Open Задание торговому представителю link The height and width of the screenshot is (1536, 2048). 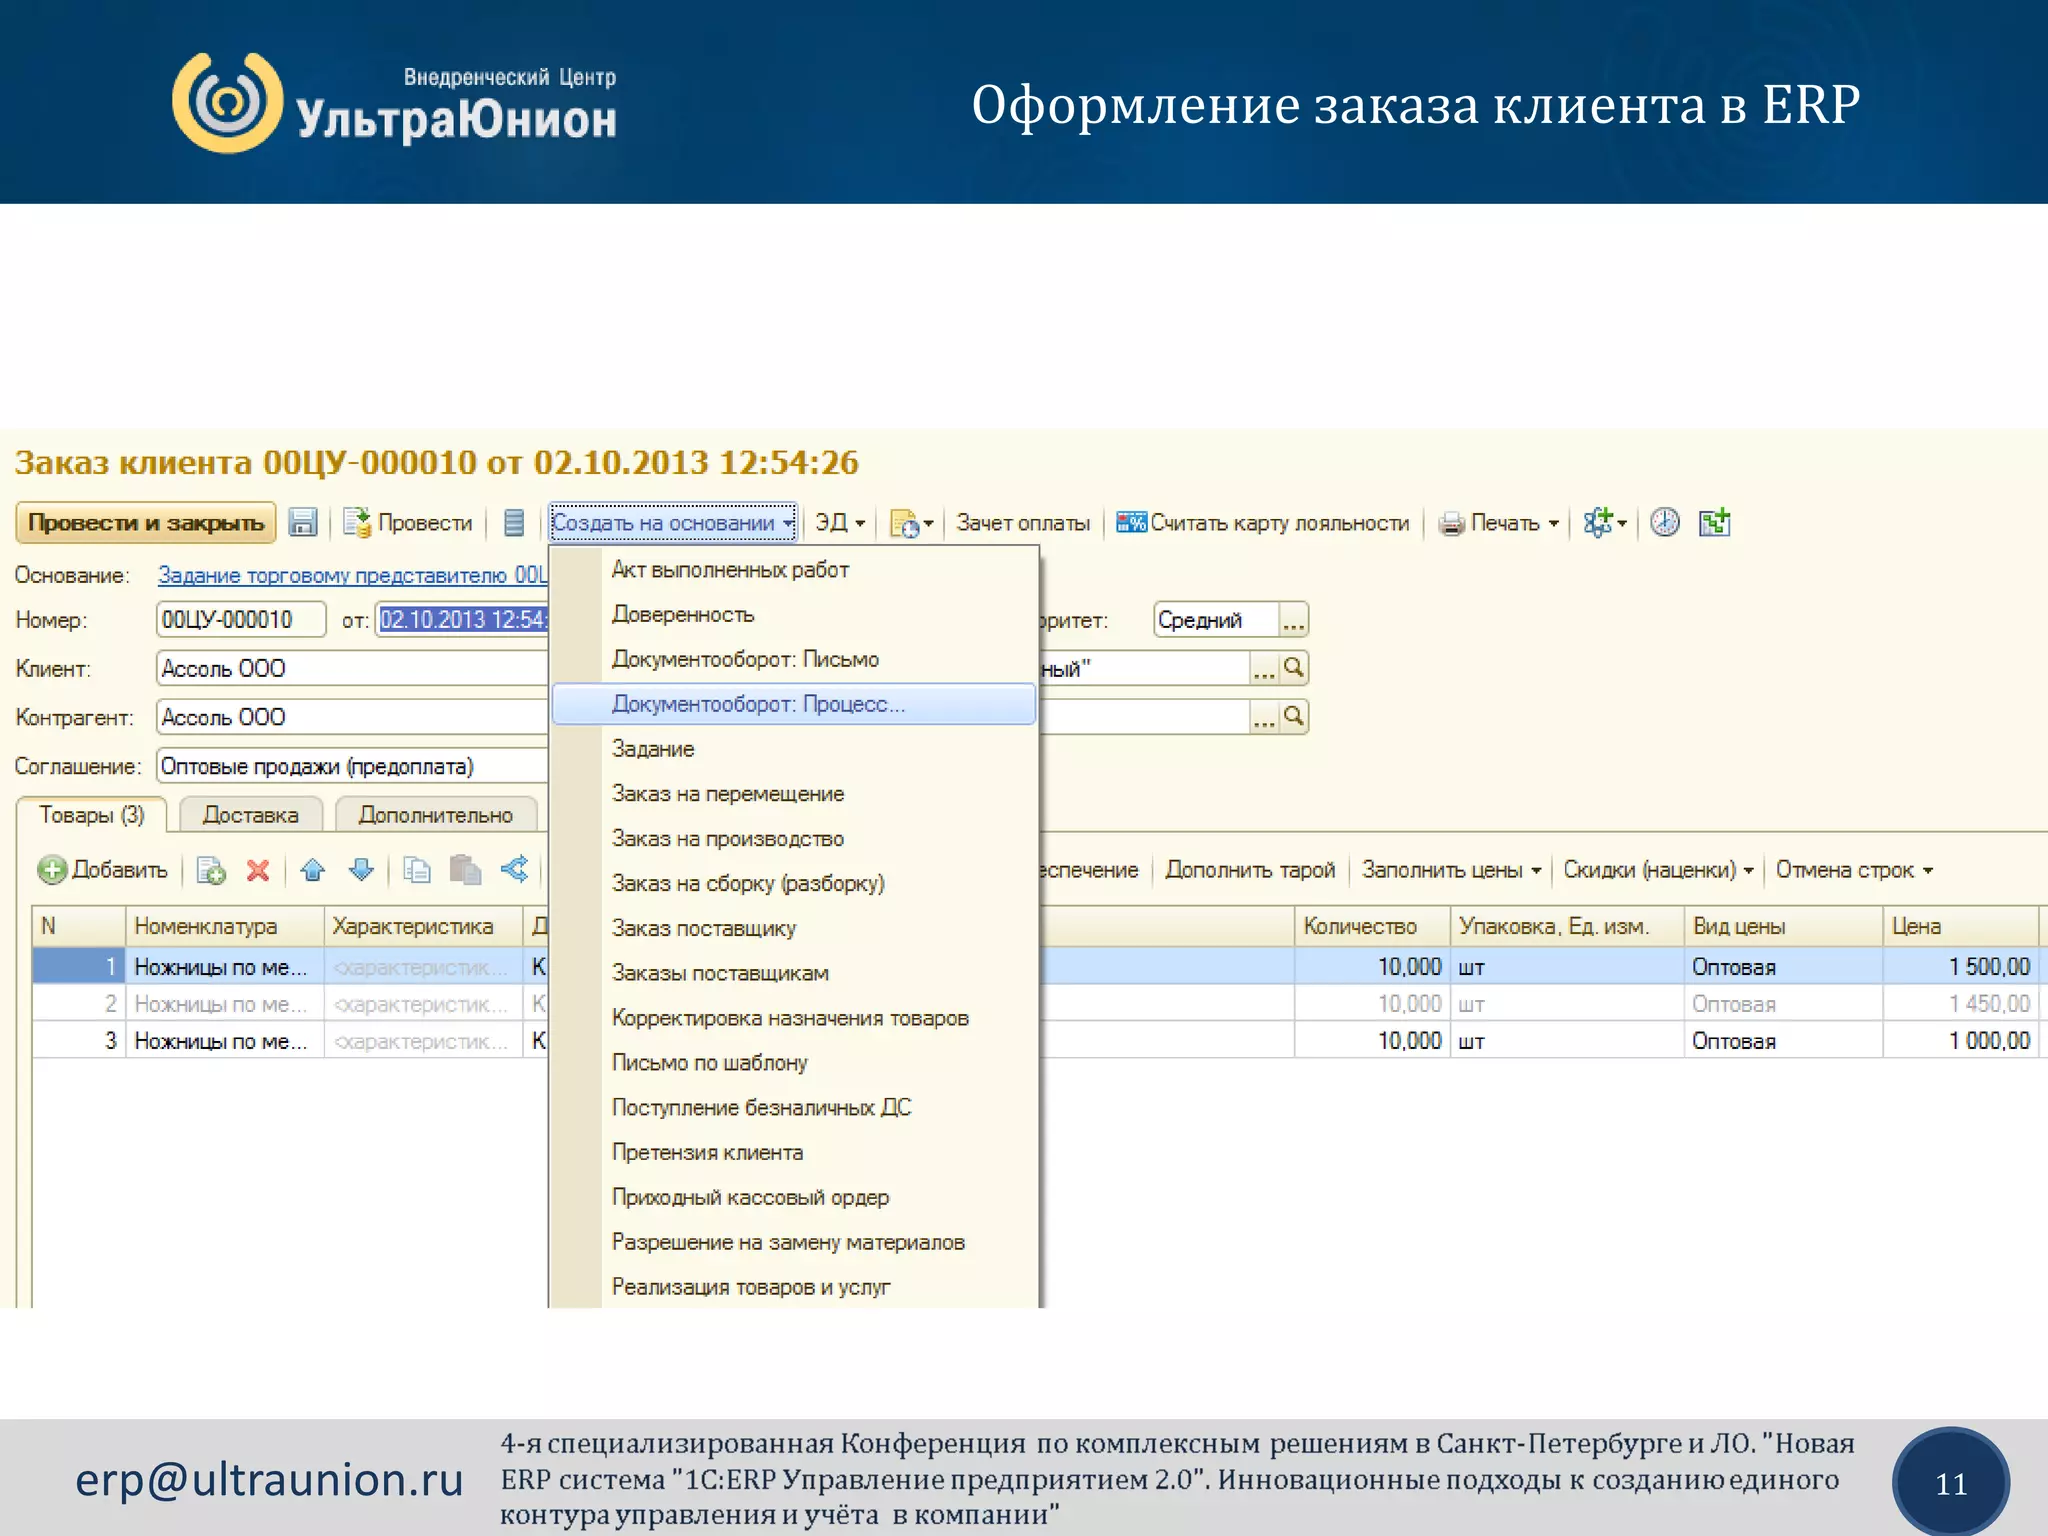pos(352,576)
